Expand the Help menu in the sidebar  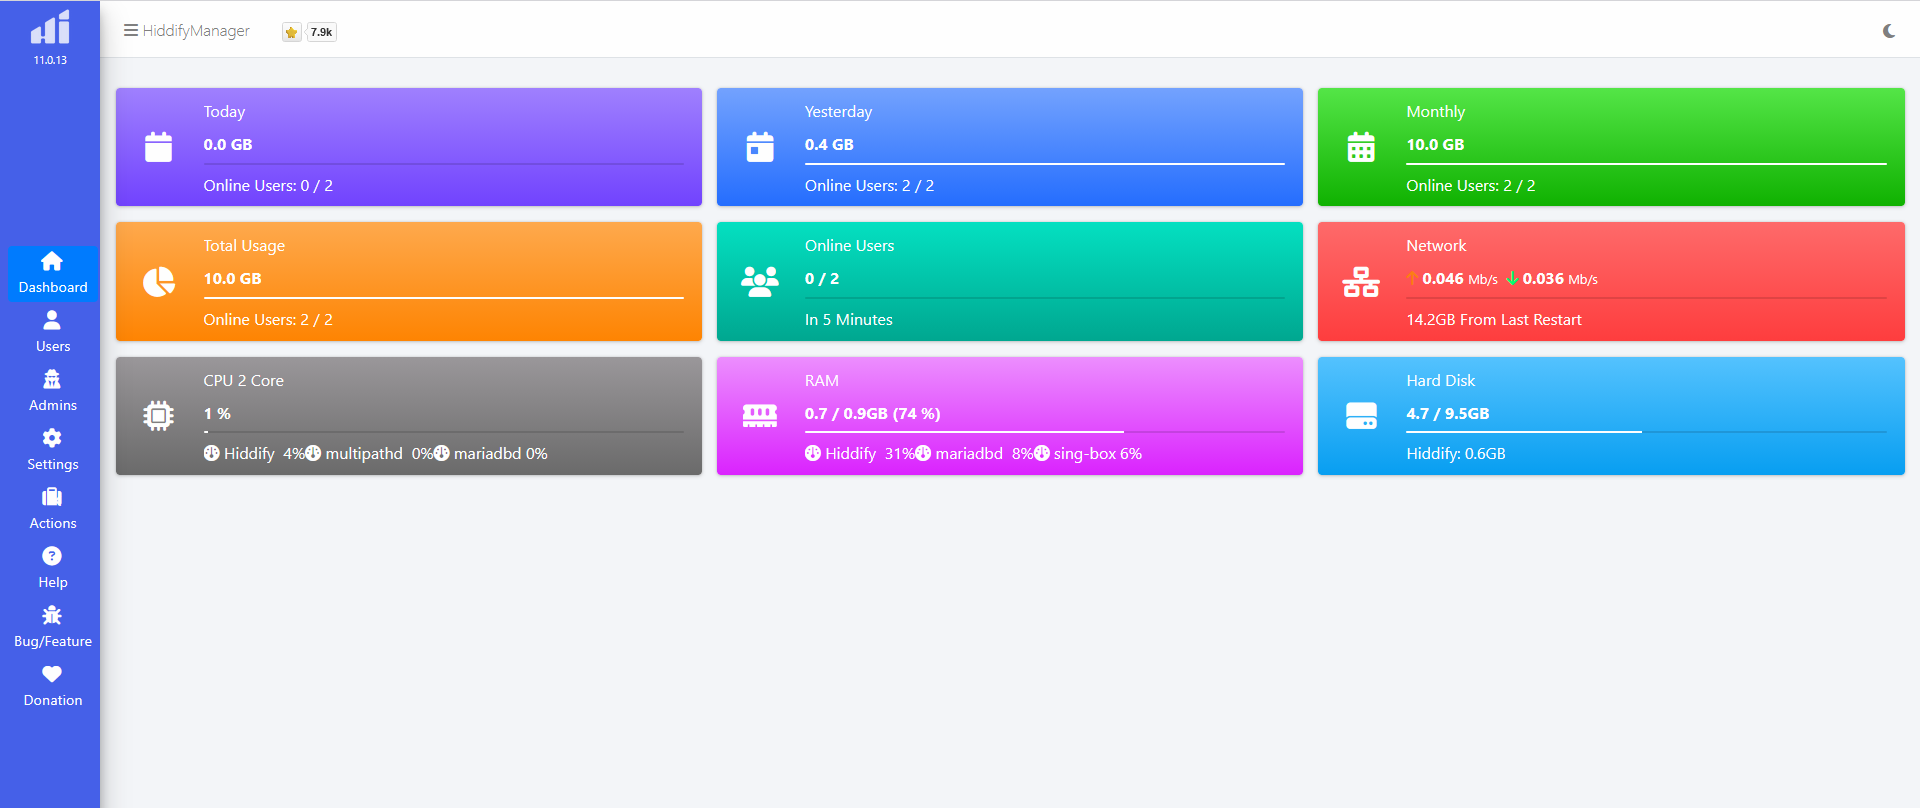52,568
